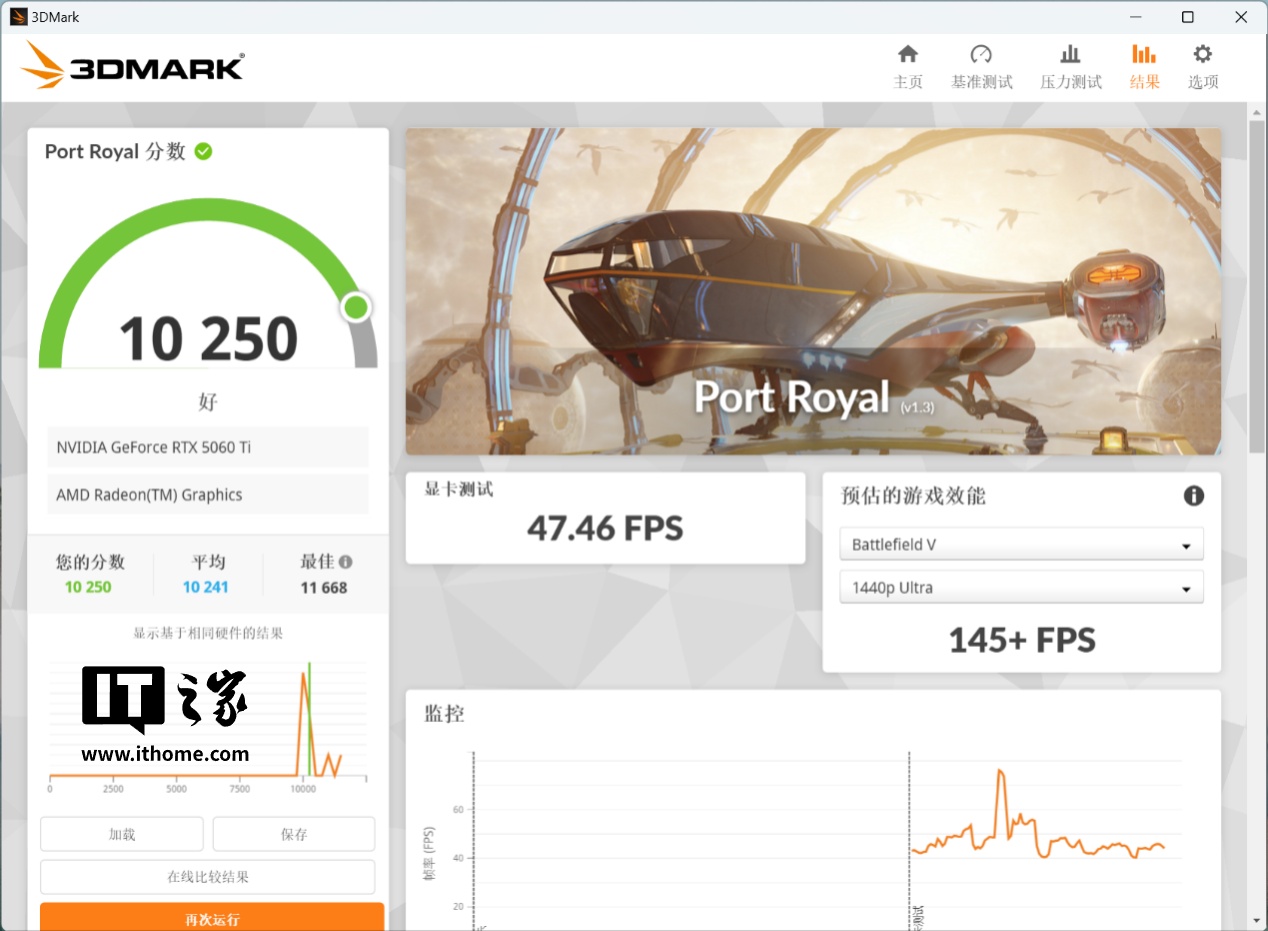The width and height of the screenshot is (1268, 931).
Task: Open the Stress Tests (压力测试) icon
Action: (1070, 55)
